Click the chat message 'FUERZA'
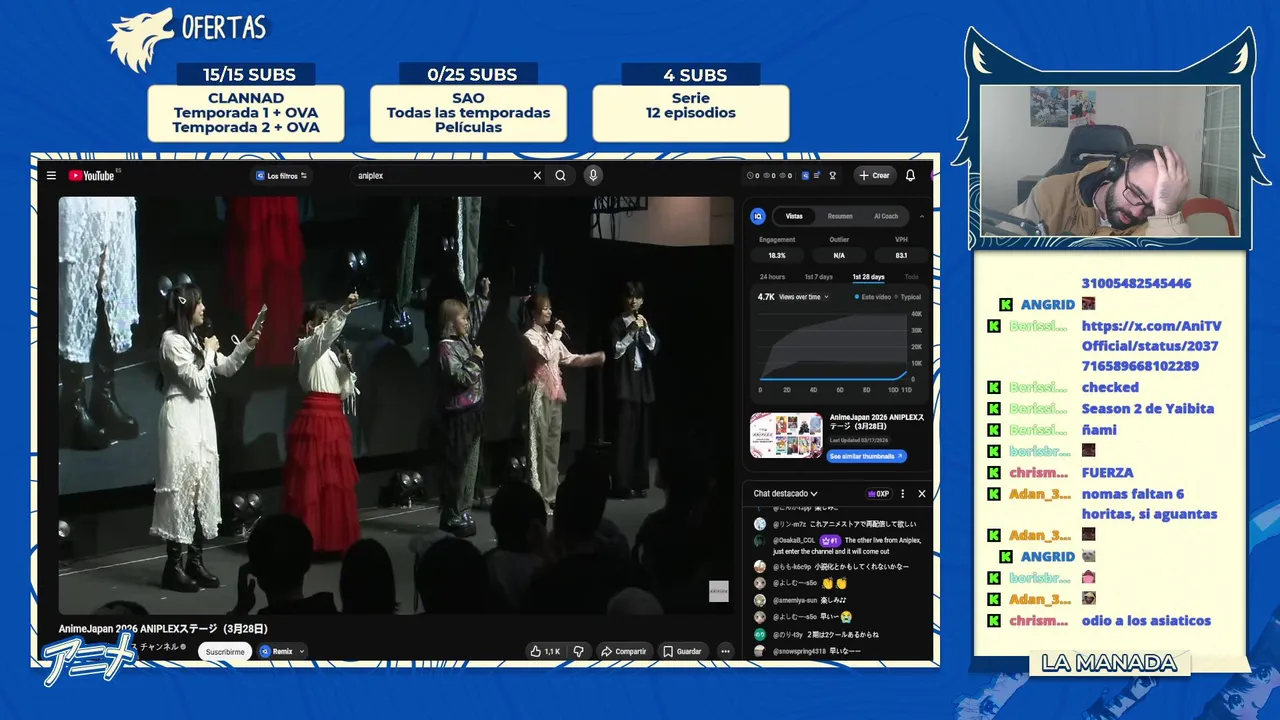Viewport: 1280px width, 720px height. tap(1107, 472)
